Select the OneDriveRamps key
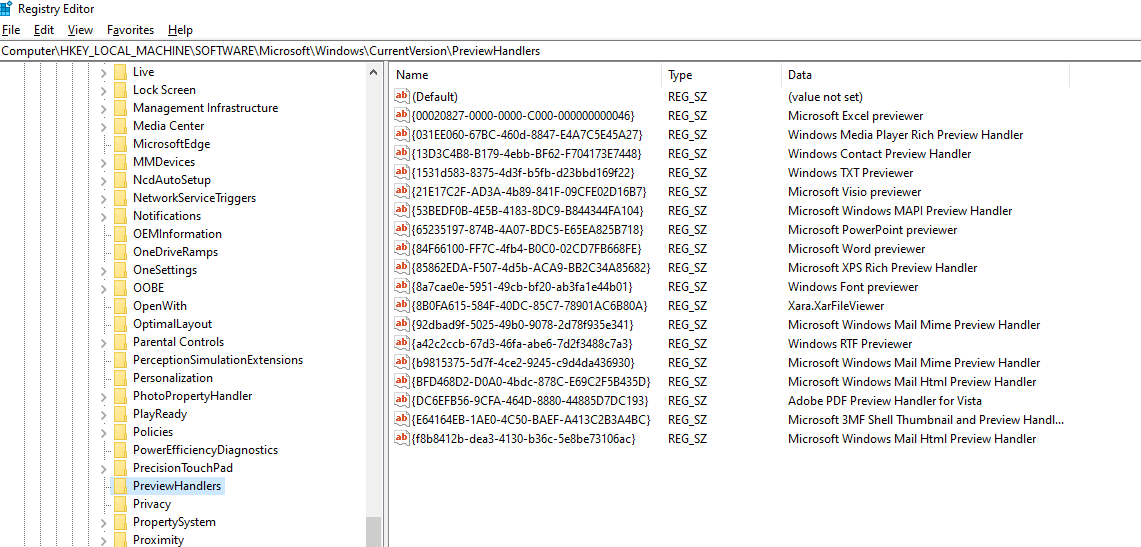The width and height of the screenshot is (1141, 547). tap(175, 252)
